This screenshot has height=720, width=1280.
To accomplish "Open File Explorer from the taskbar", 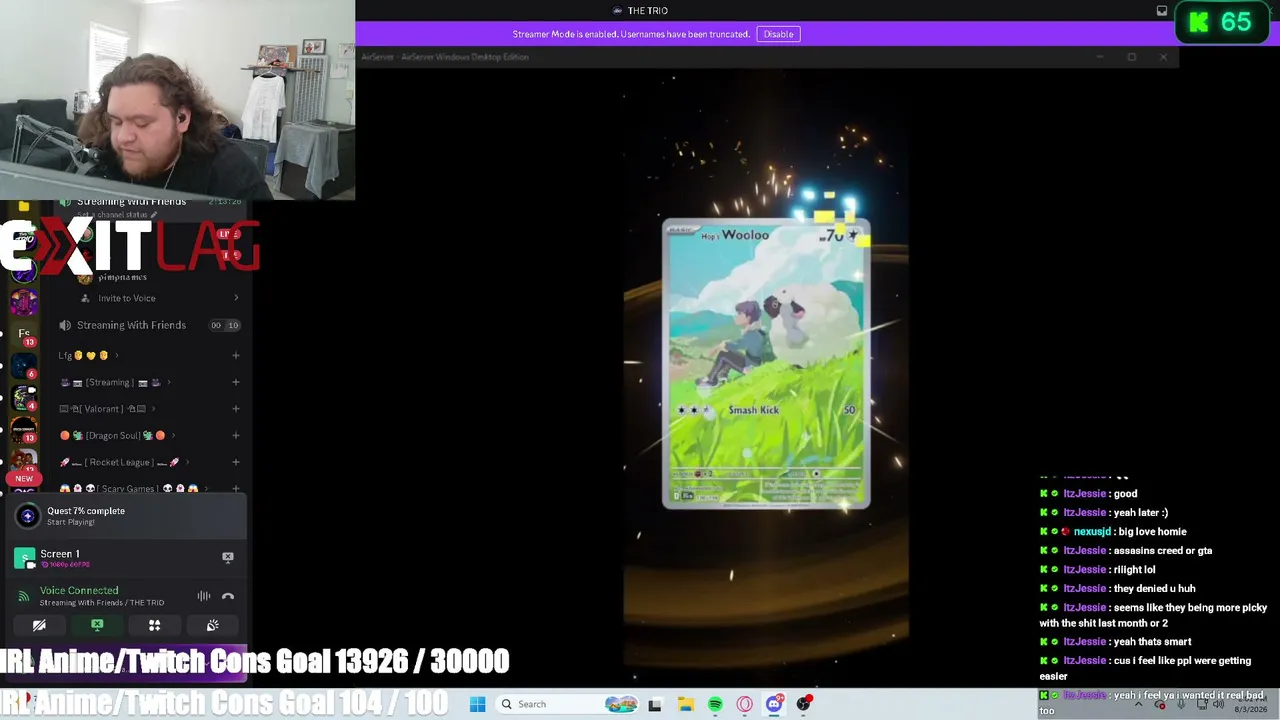I will coord(685,704).
